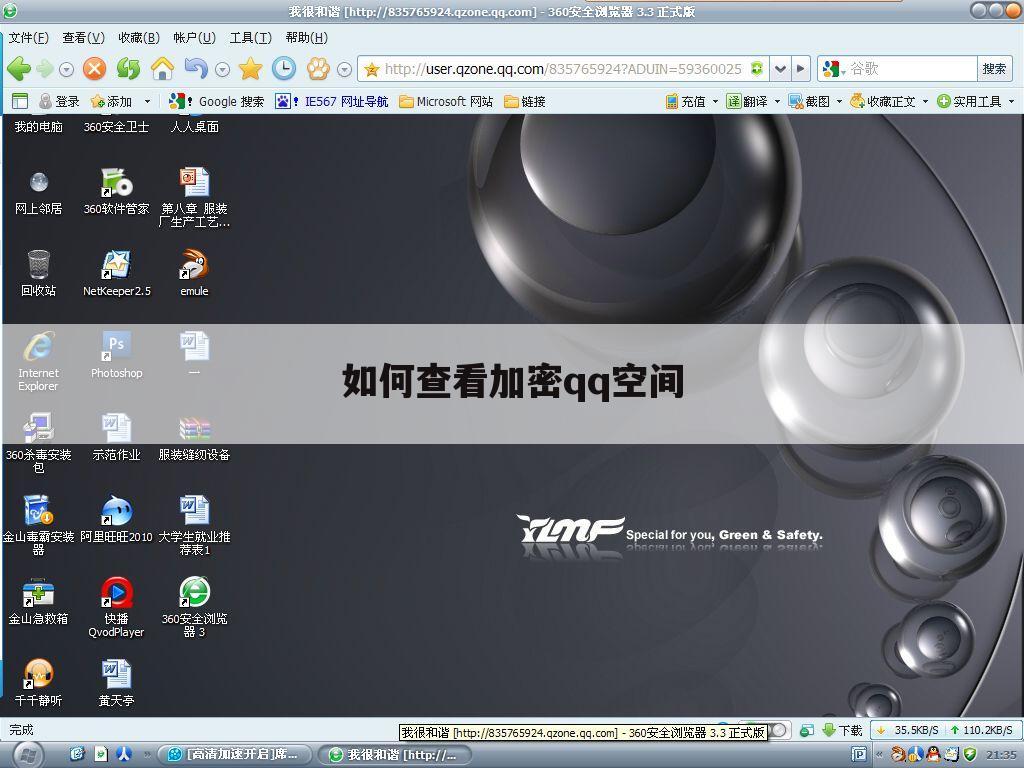
Task: Select the NetKeeper2.5 desktop icon
Action: (x=116, y=273)
